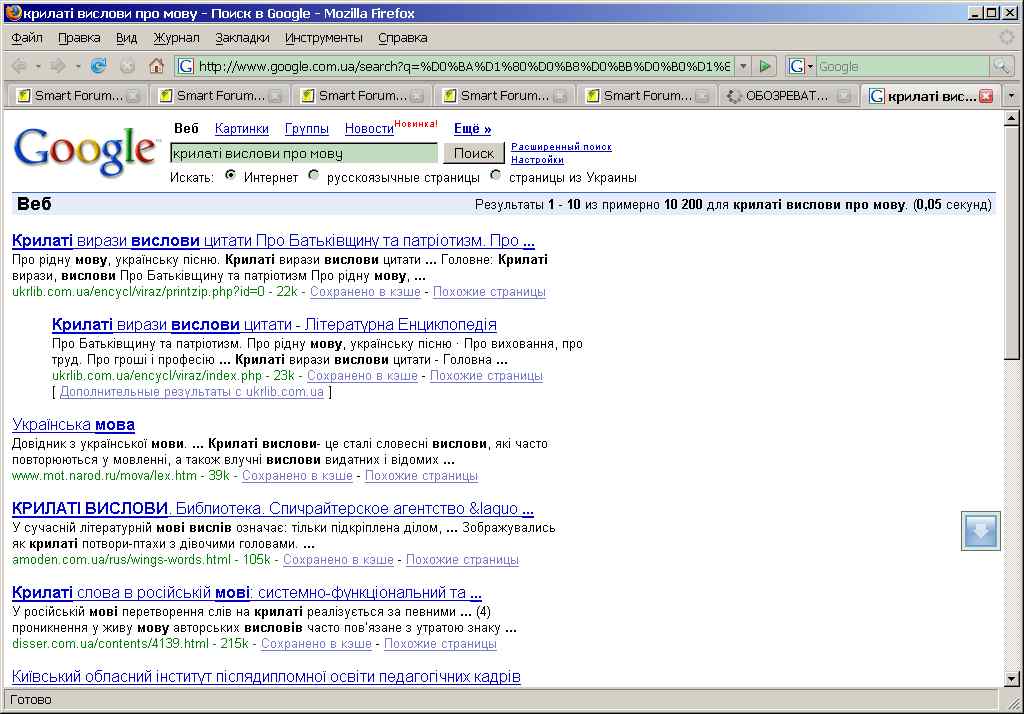The width and height of the screenshot is (1024, 714).
Task: Open the back history dropdown arrow
Action: (x=38, y=66)
